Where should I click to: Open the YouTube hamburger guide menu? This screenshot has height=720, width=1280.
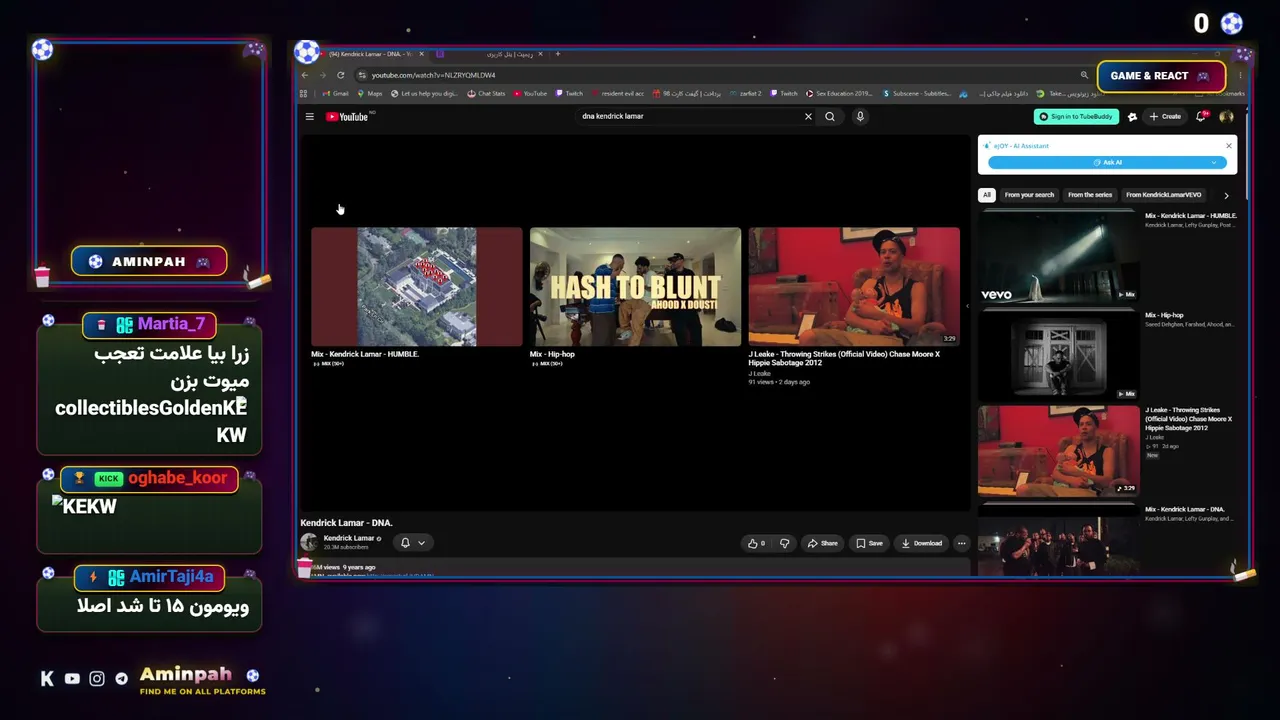point(310,117)
